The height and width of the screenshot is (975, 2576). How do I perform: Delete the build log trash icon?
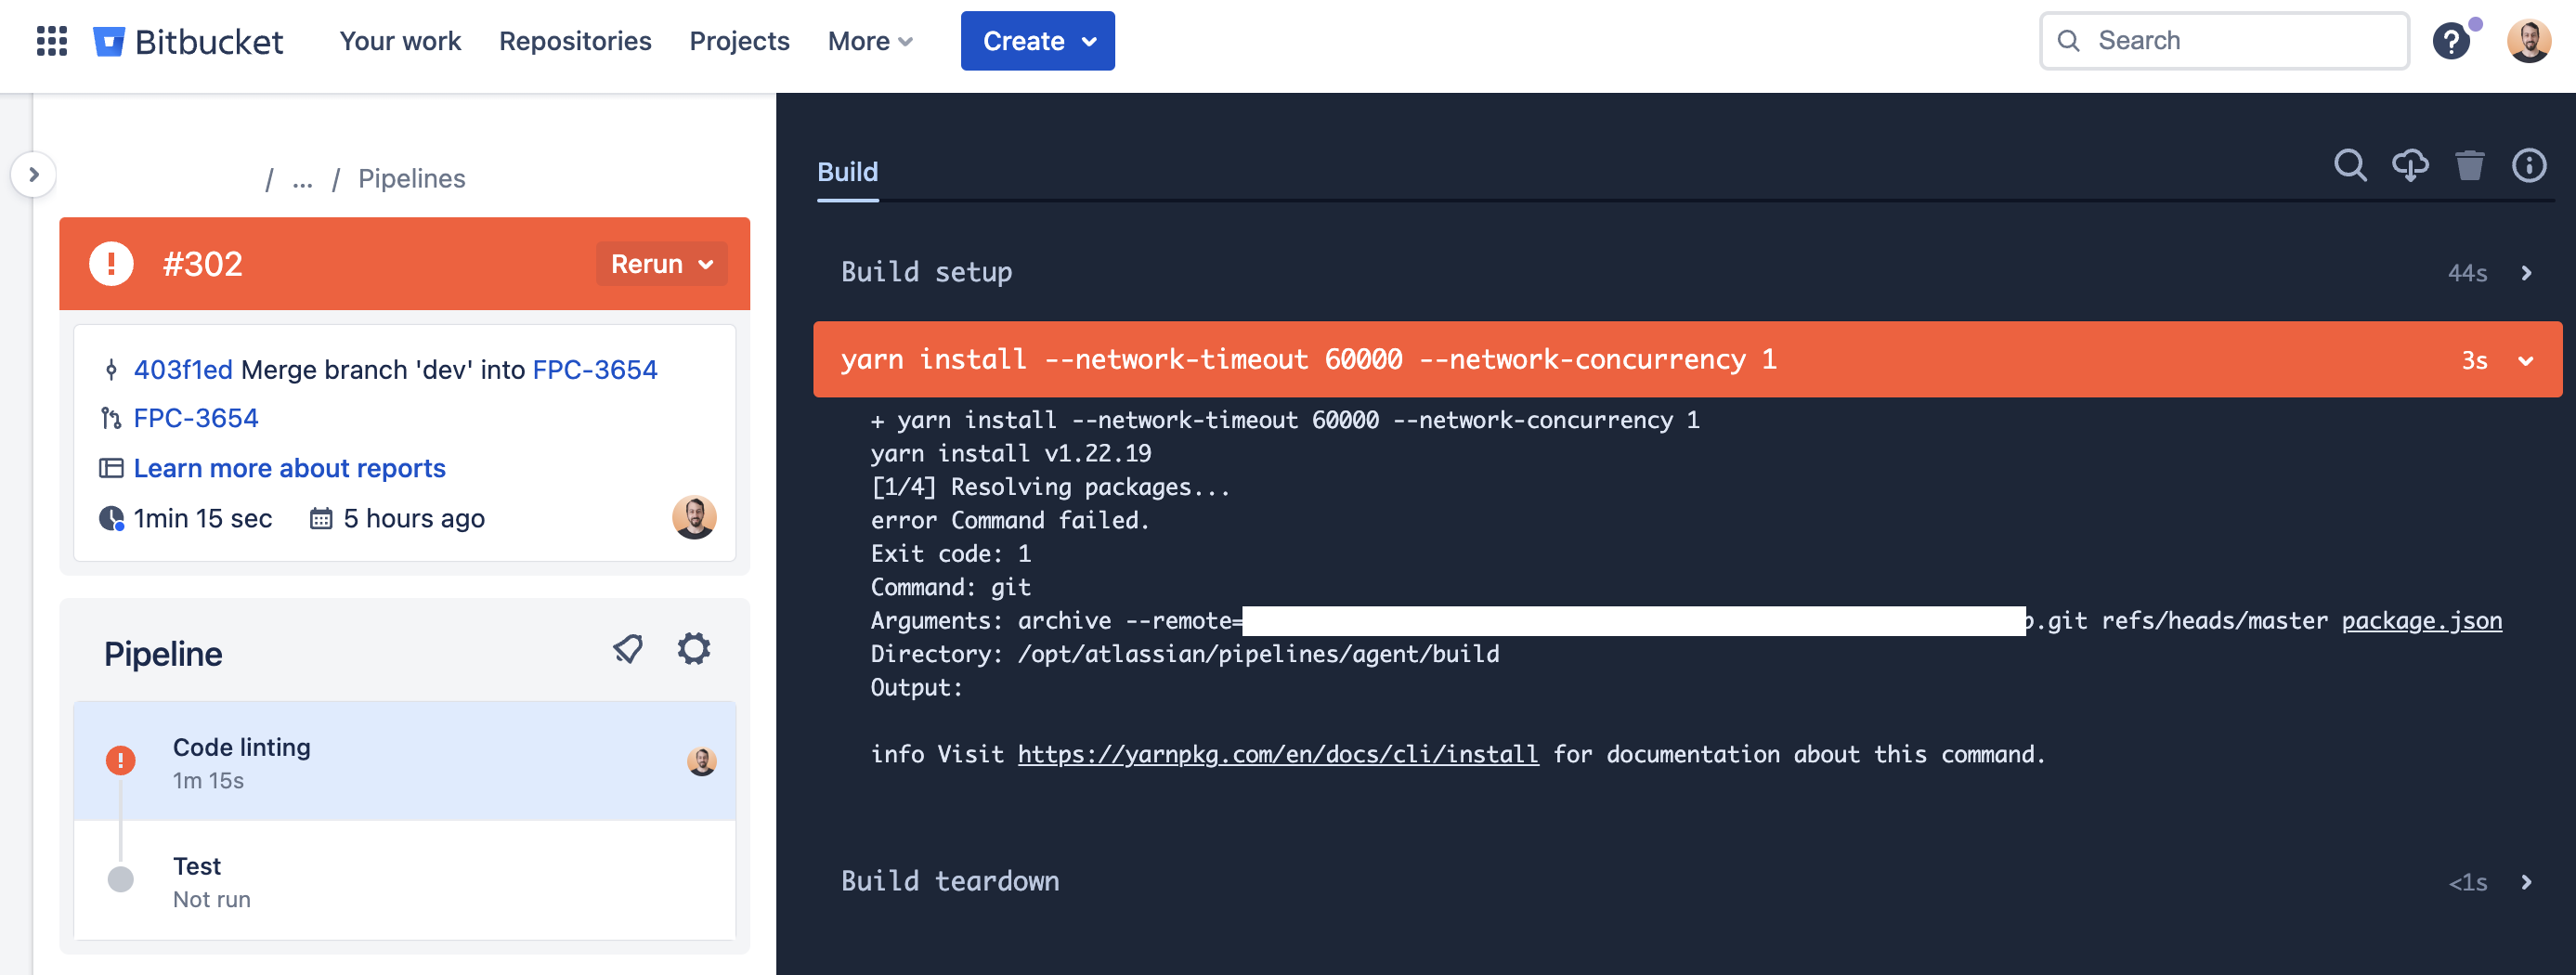point(2470,165)
